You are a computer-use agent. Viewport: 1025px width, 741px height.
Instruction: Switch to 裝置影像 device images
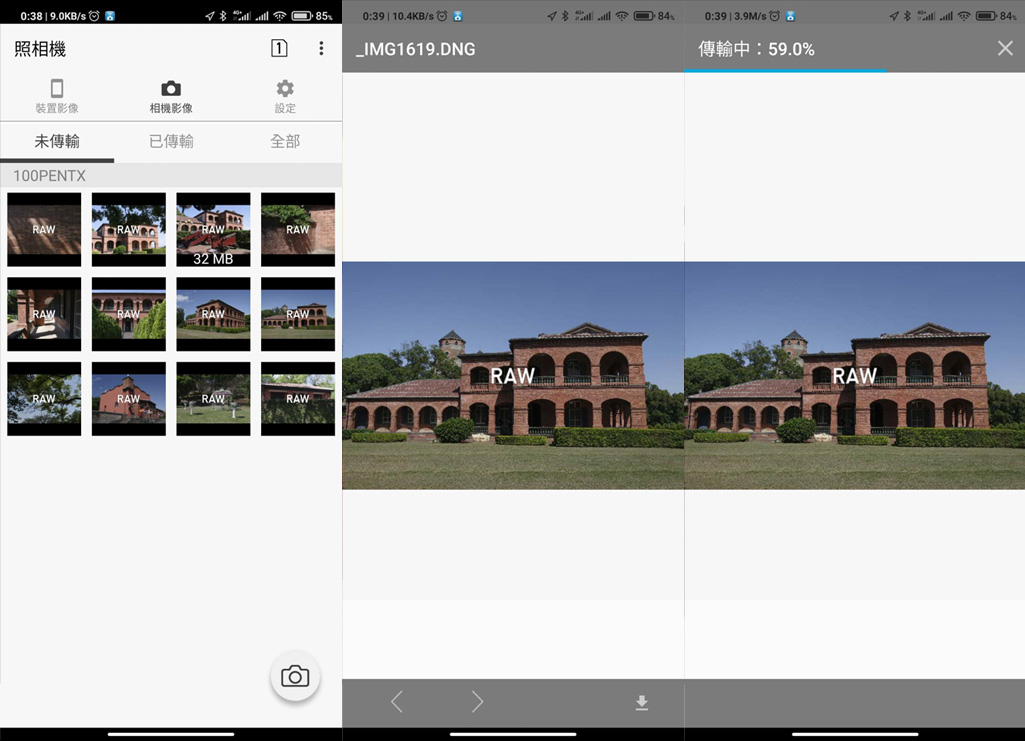tap(57, 96)
